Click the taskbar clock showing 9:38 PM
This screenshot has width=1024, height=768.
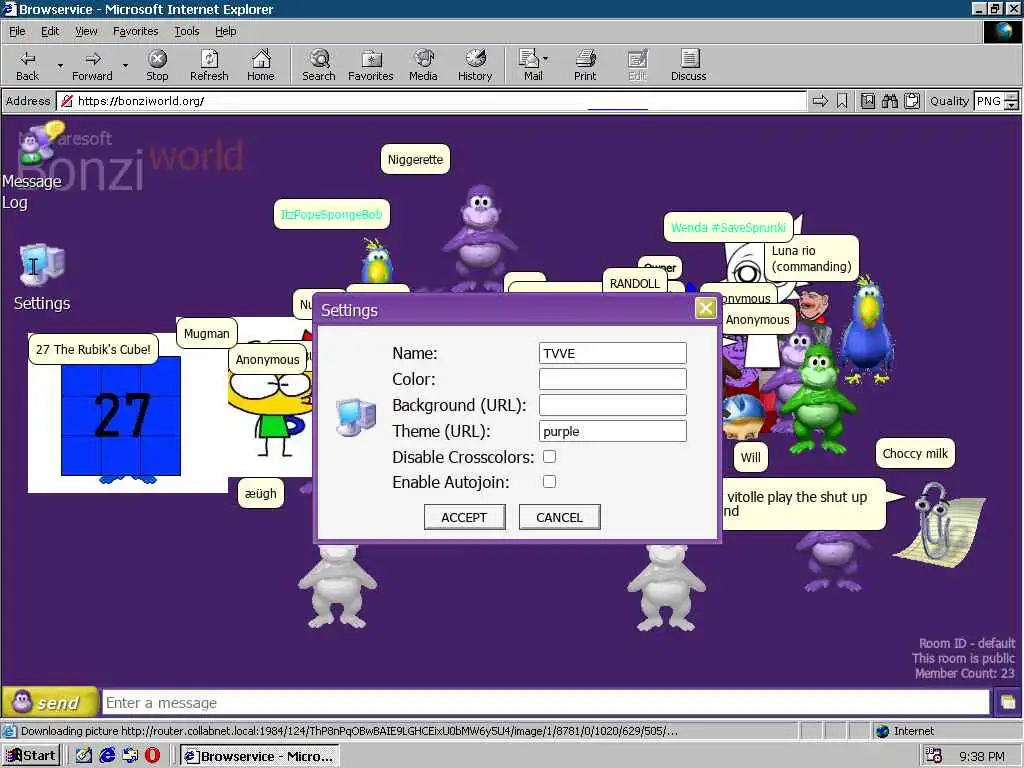click(x=982, y=756)
